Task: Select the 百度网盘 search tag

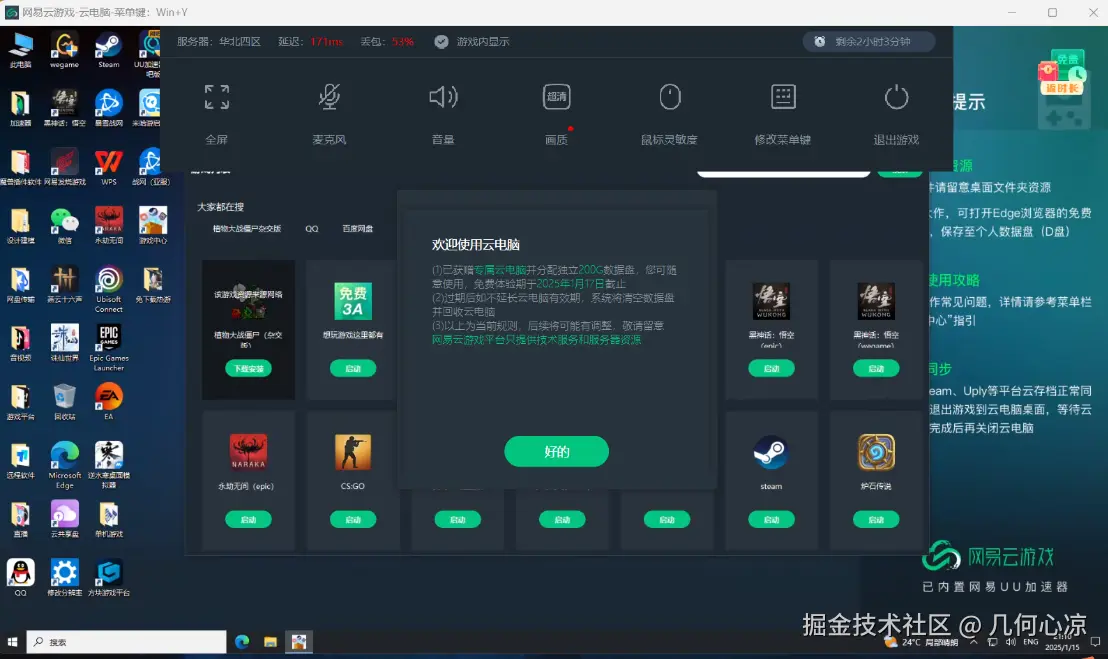Action: pos(359,228)
